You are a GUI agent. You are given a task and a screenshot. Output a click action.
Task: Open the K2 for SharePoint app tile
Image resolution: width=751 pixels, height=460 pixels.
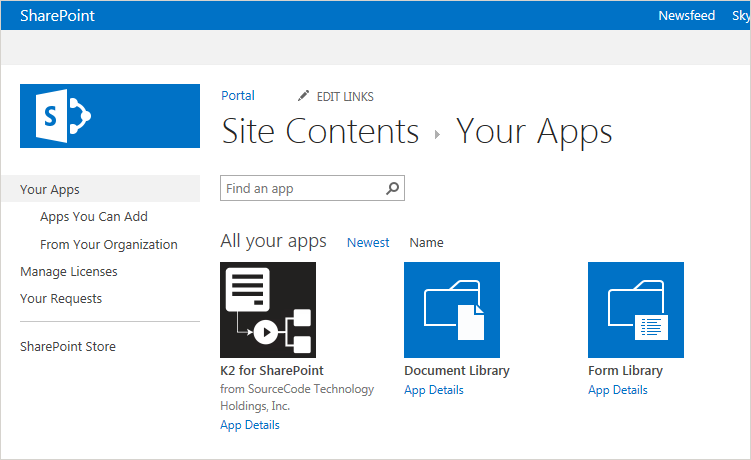(x=267, y=310)
